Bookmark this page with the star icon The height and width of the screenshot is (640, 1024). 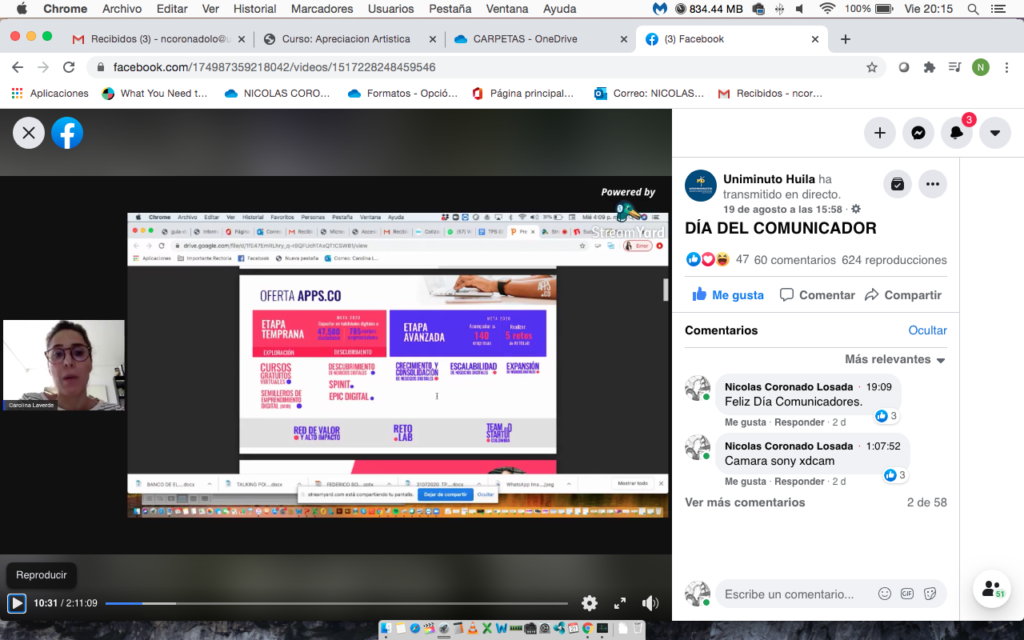pos(872,67)
